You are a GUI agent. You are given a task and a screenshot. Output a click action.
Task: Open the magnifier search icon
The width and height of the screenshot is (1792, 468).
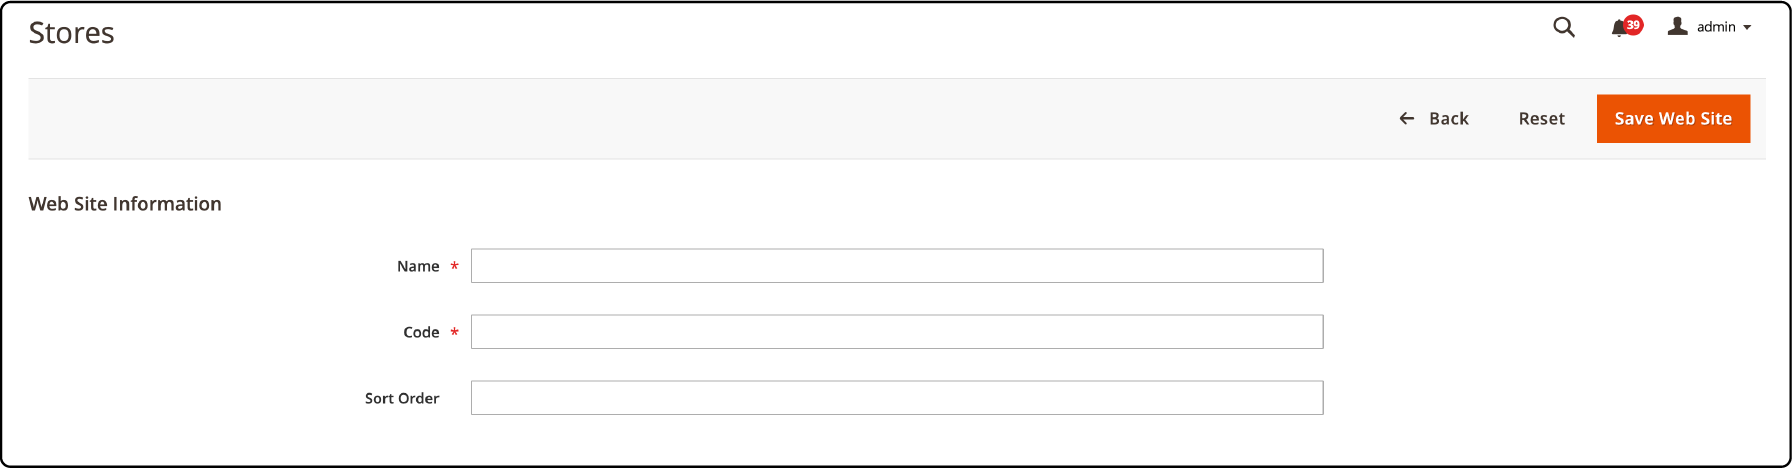pyautogui.click(x=1564, y=28)
